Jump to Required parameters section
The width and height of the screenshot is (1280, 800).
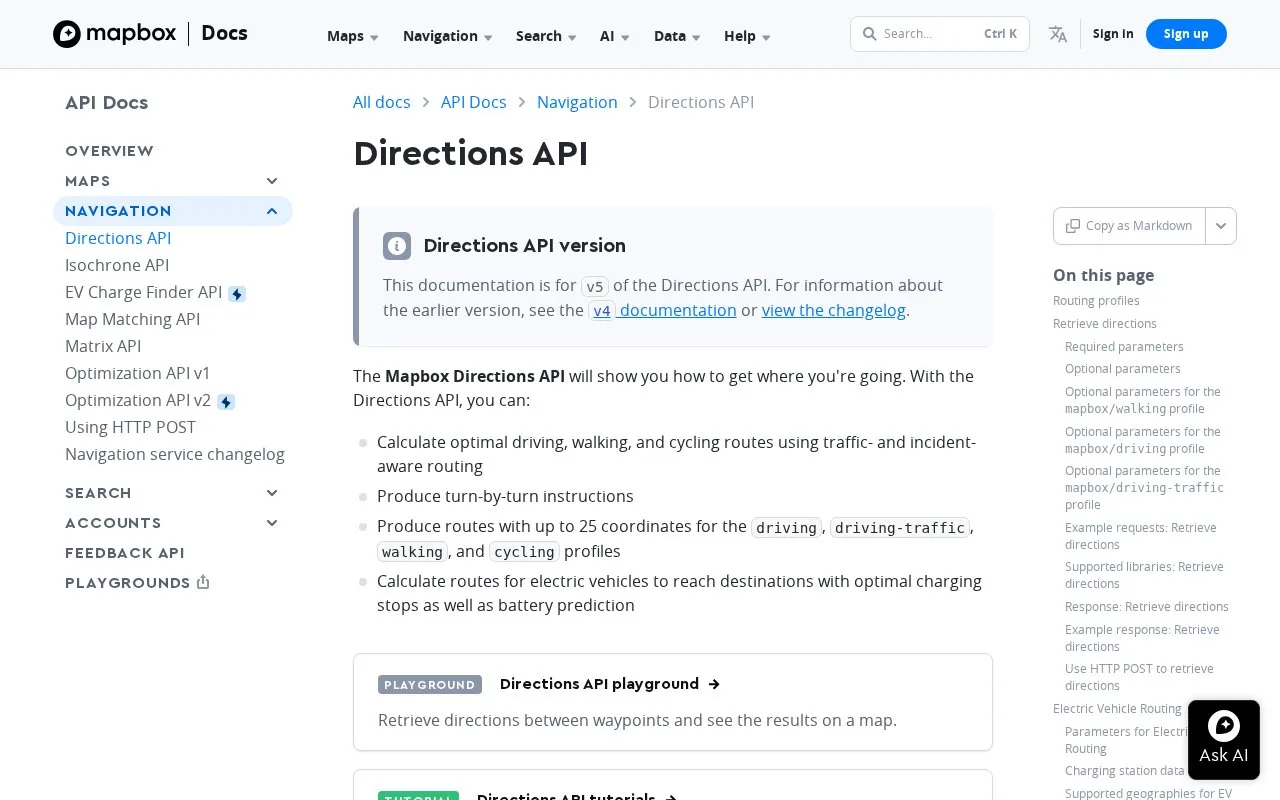coord(1124,347)
